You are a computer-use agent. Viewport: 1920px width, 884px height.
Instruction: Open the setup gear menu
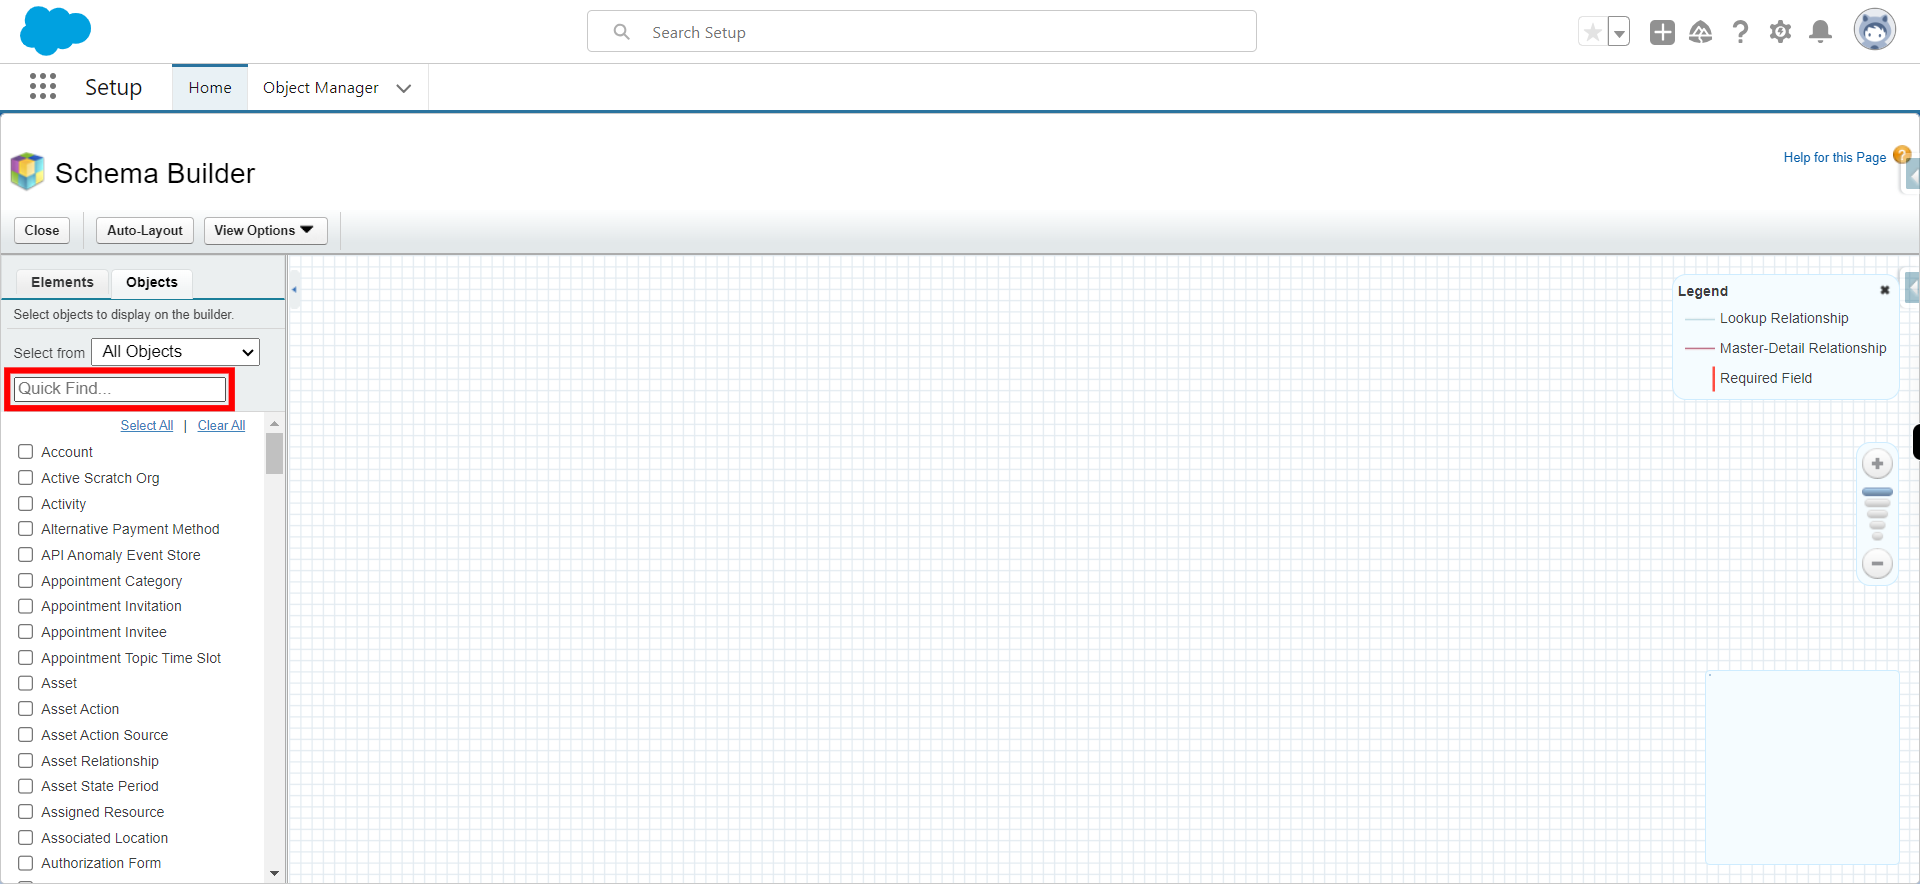click(x=1780, y=32)
